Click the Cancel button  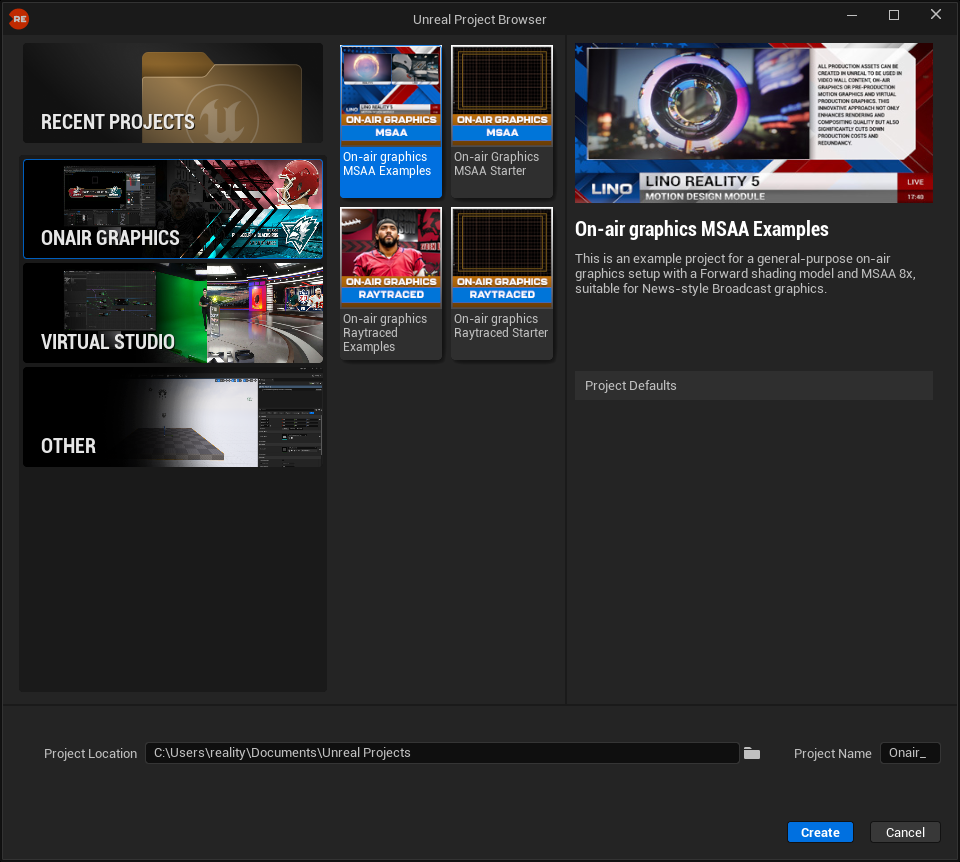[905, 832]
